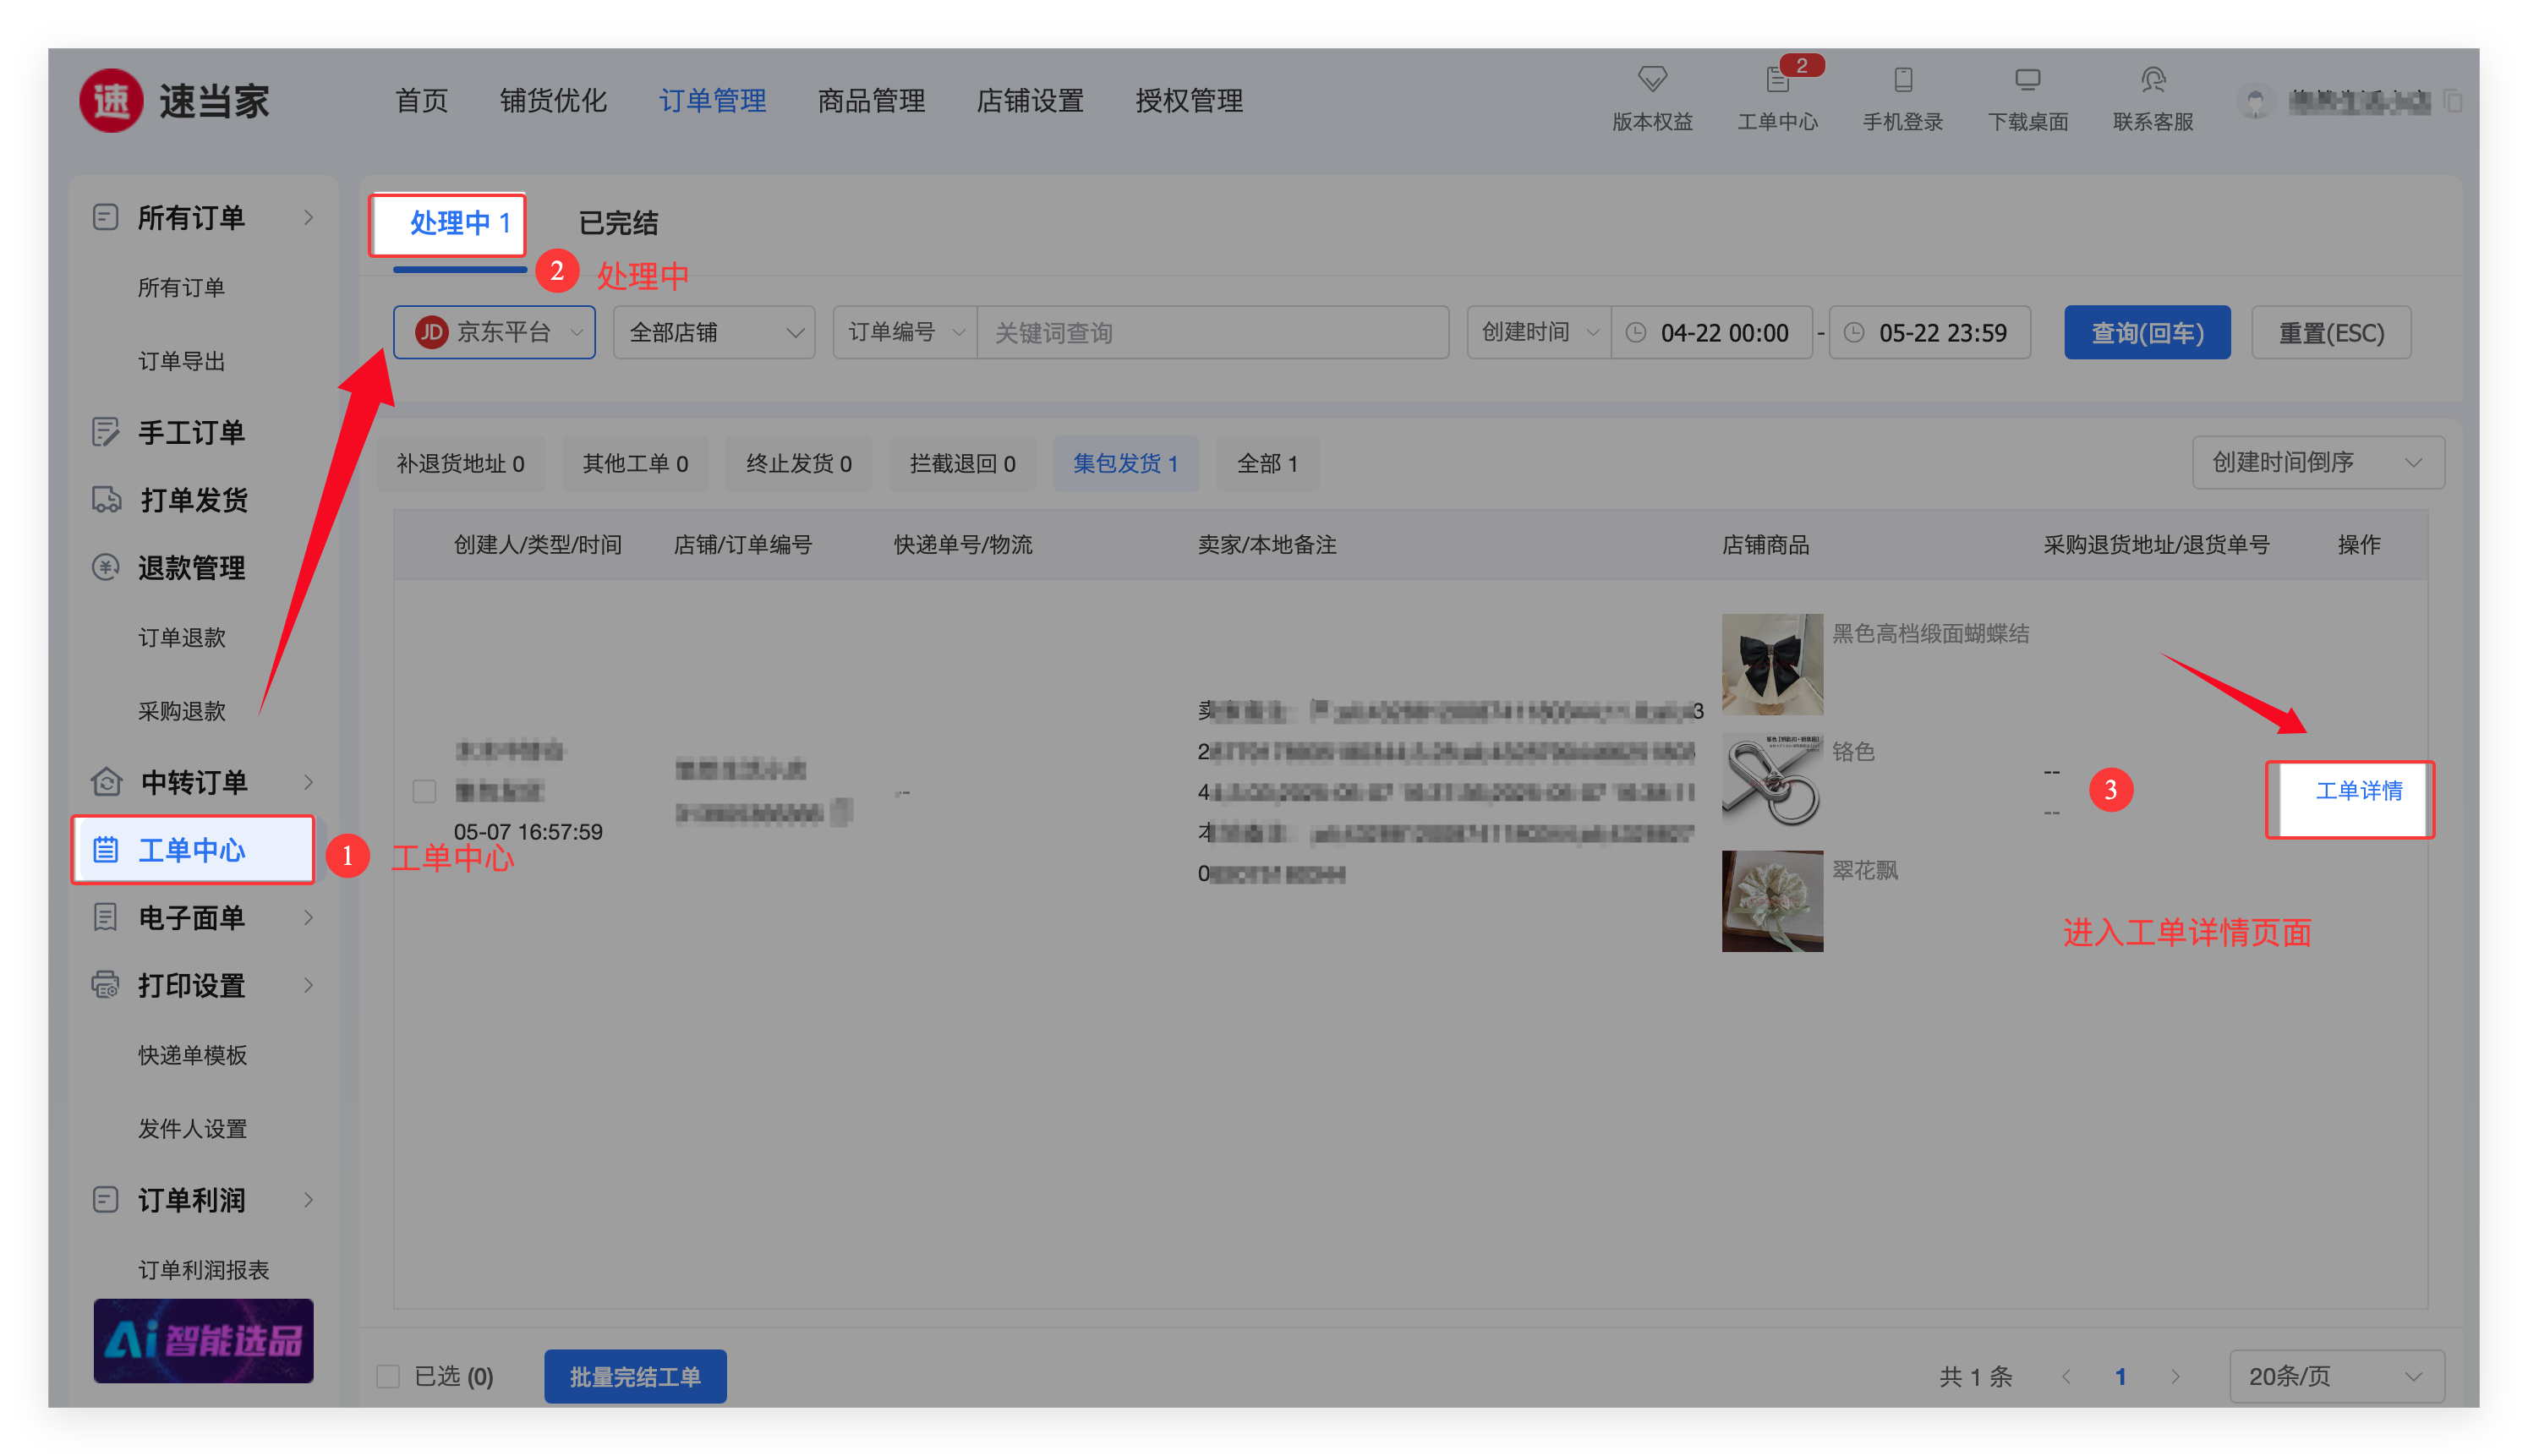The image size is (2528, 1456).
Task: Open the 20条/页 page size dropdown
Action: (2336, 1376)
